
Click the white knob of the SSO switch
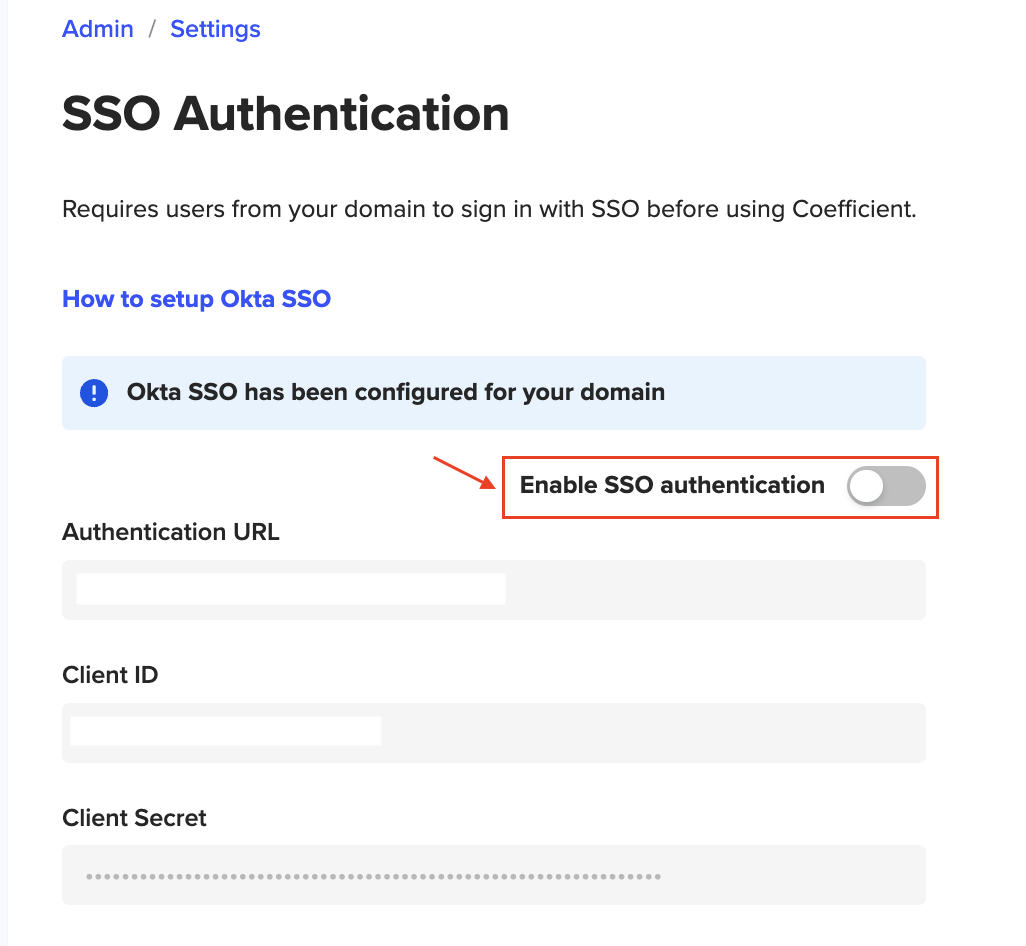point(866,486)
